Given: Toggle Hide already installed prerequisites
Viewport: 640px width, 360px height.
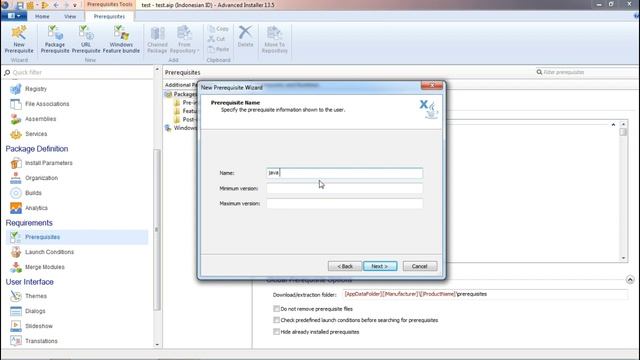Looking at the screenshot, I should click(276, 332).
